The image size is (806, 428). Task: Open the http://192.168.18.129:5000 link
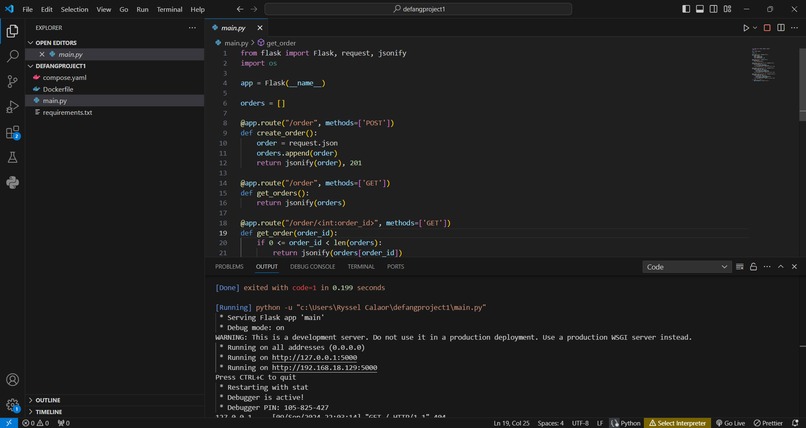click(324, 368)
